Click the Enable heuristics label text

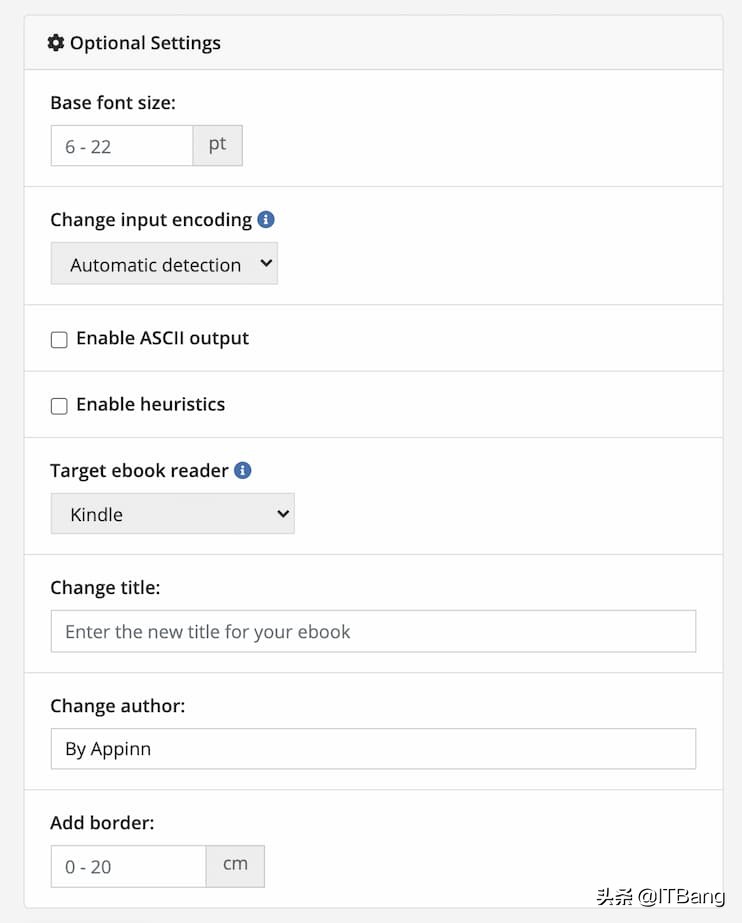[150, 404]
